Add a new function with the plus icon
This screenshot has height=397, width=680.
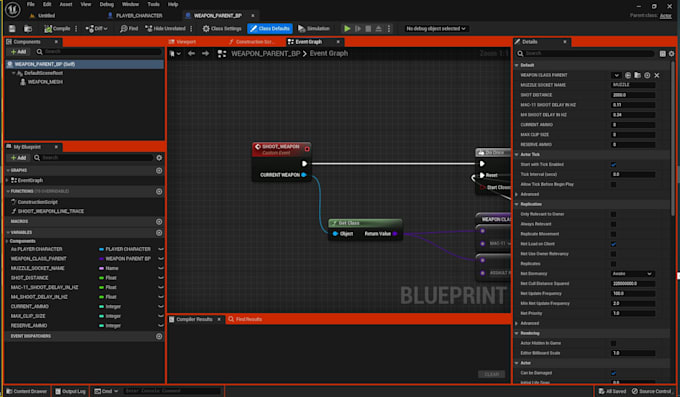pyautogui.click(x=159, y=191)
